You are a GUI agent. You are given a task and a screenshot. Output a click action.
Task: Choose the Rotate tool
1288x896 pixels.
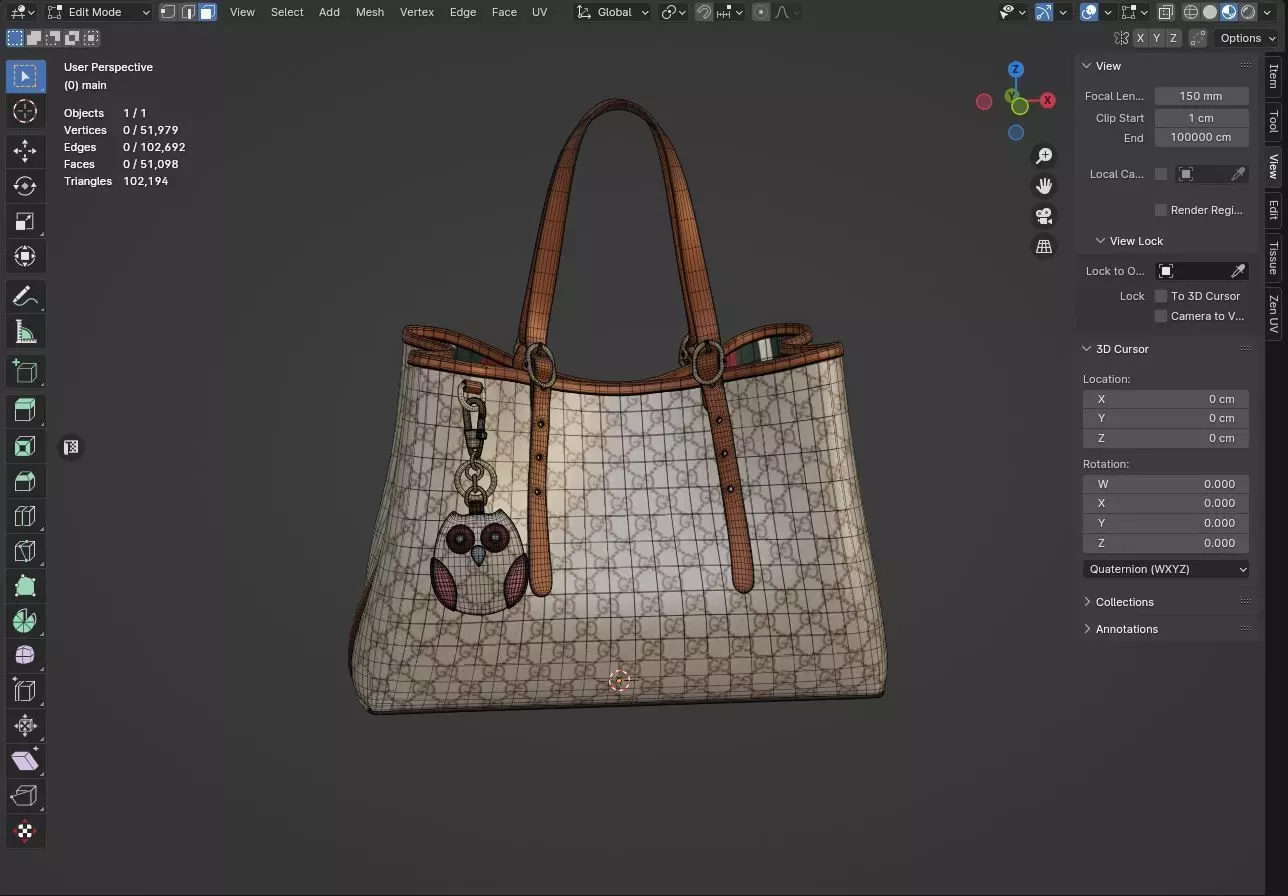(25, 186)
